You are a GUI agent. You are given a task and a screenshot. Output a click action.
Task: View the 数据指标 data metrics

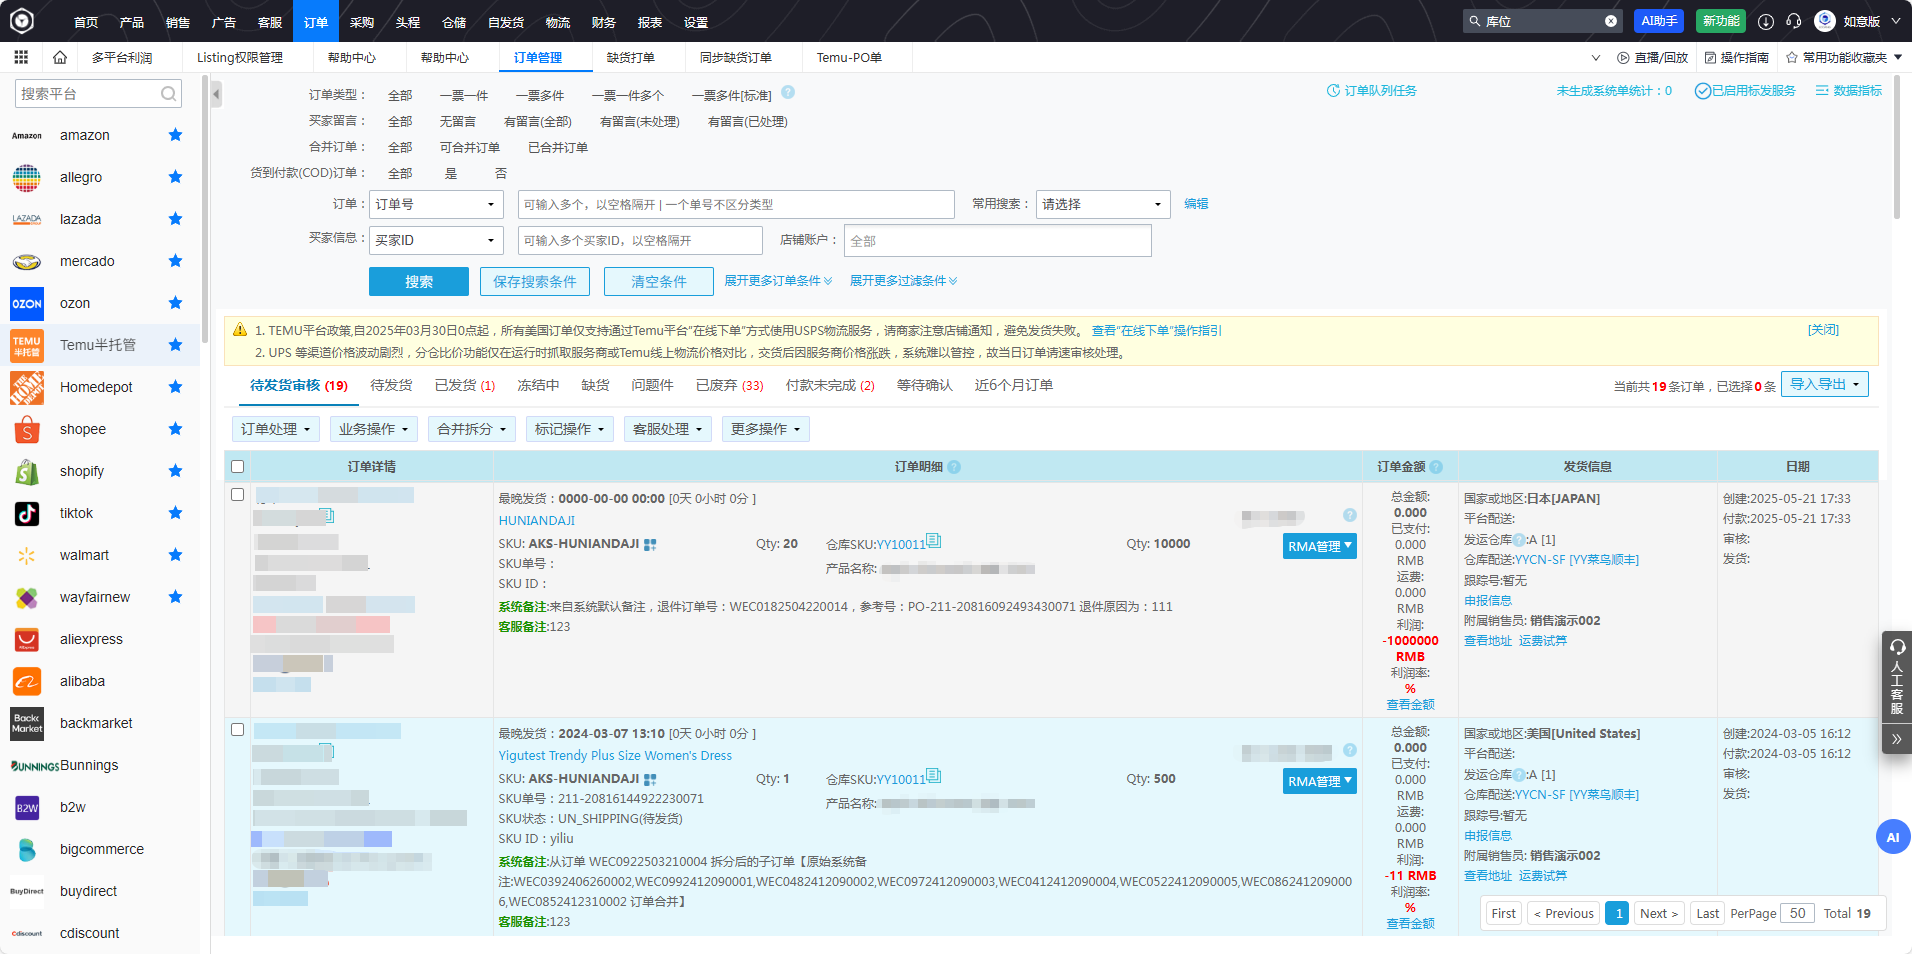[x=1855, y=90]
